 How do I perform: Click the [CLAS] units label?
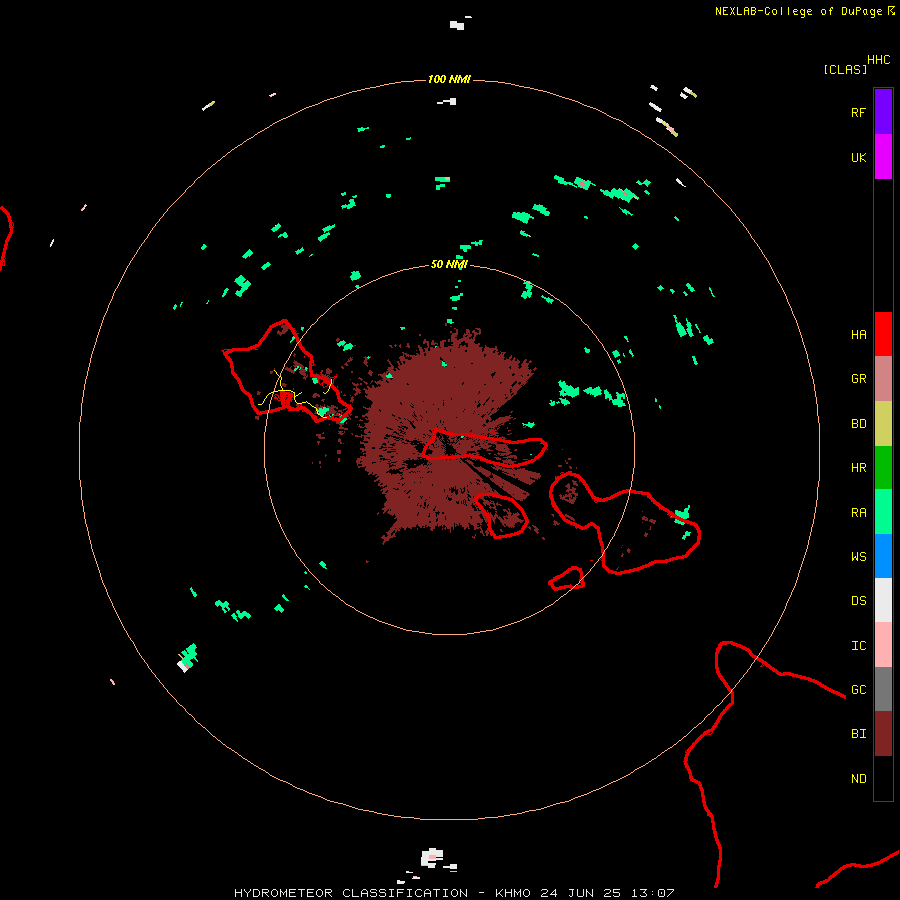(x=845, y=69)
